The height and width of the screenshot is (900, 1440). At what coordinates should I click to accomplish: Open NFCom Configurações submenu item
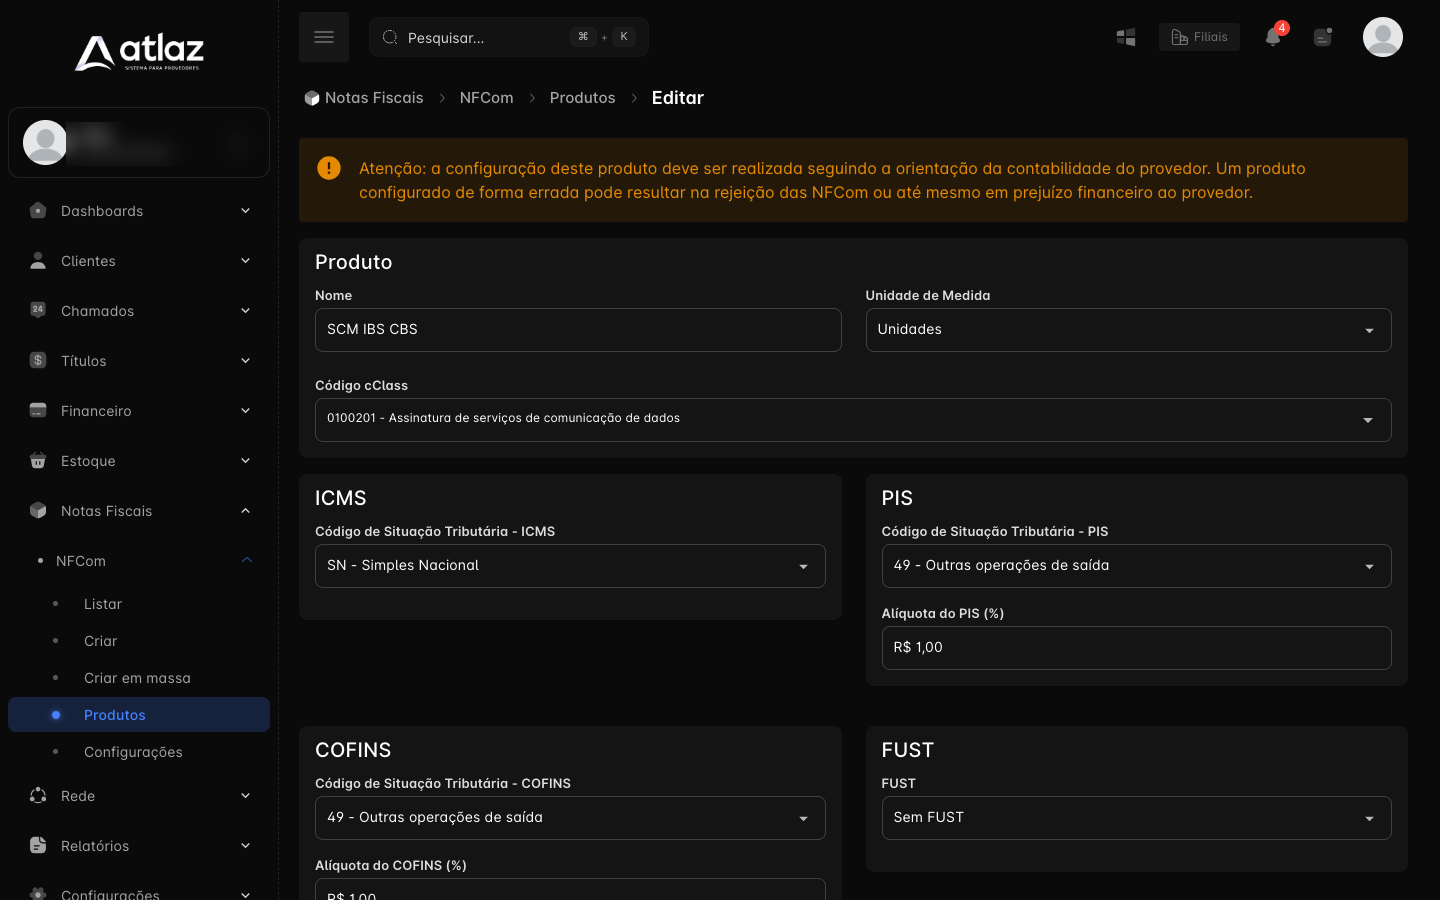coord(133,752)
